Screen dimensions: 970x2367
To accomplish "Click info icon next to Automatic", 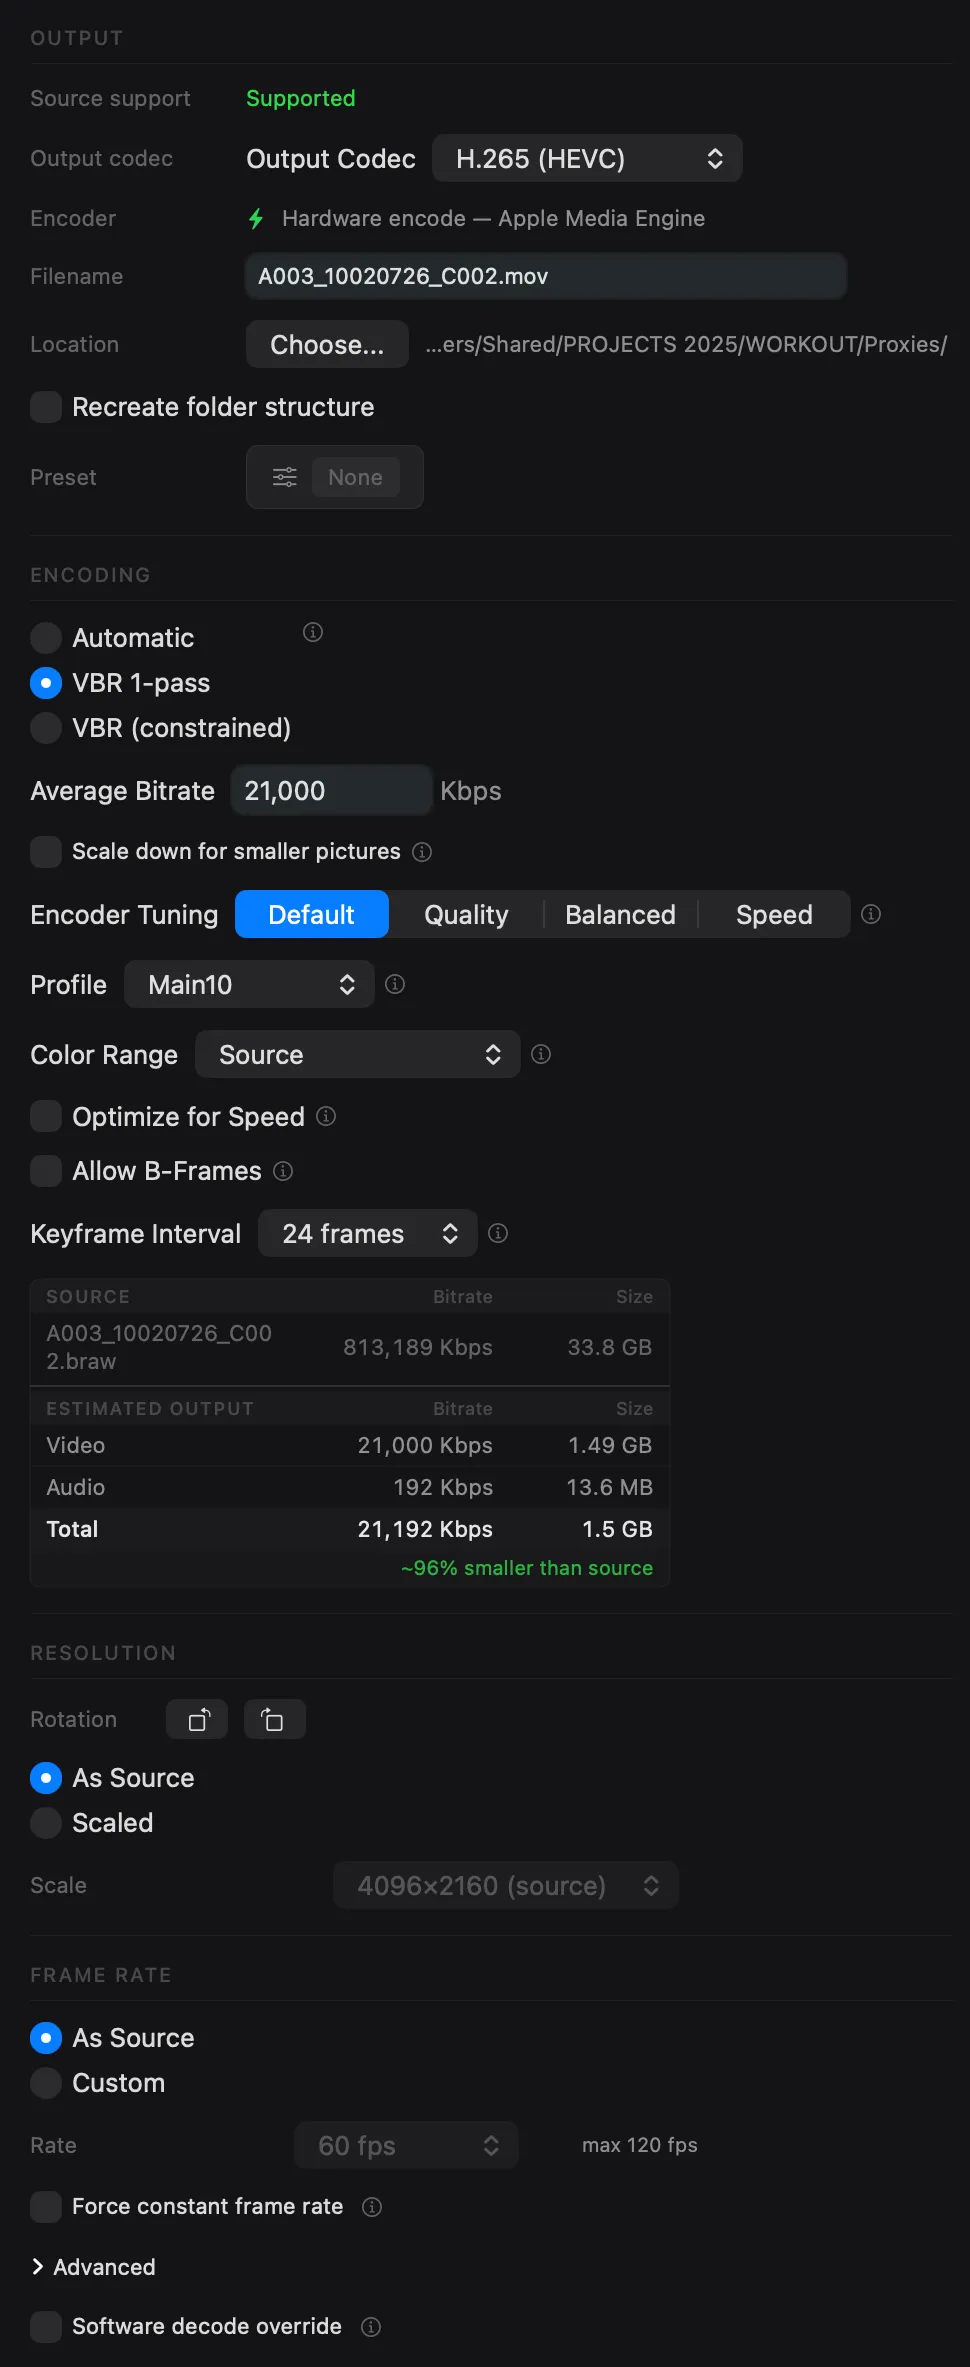I will [313, 632].
